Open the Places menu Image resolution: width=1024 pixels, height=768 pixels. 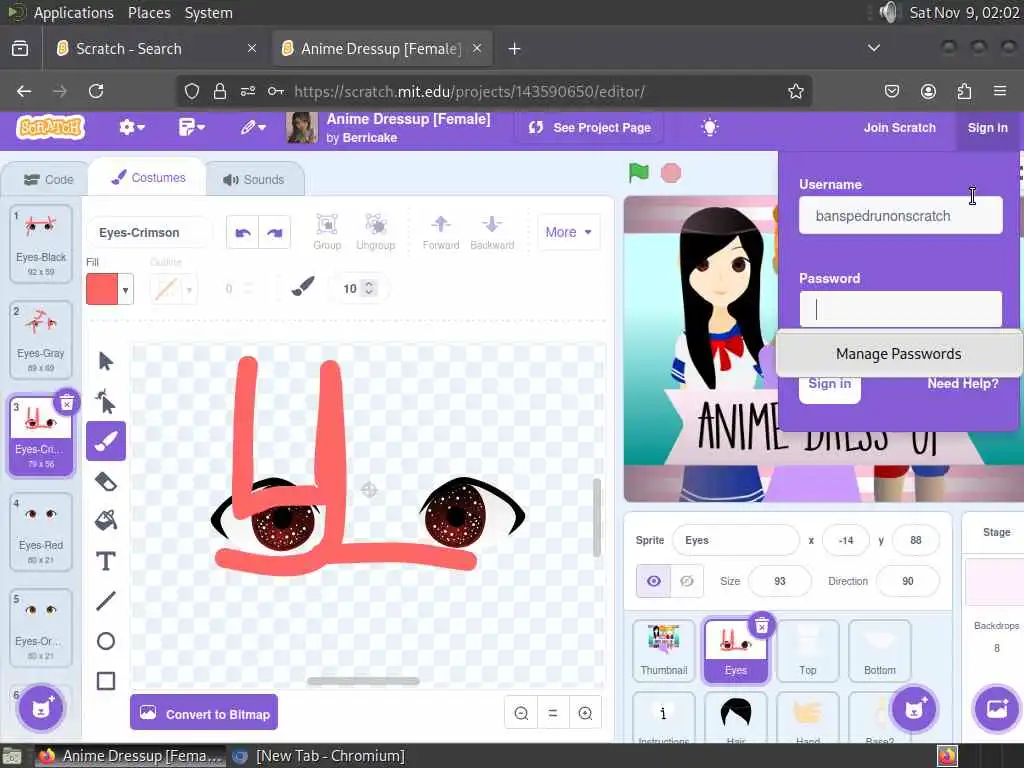point(149,13)
